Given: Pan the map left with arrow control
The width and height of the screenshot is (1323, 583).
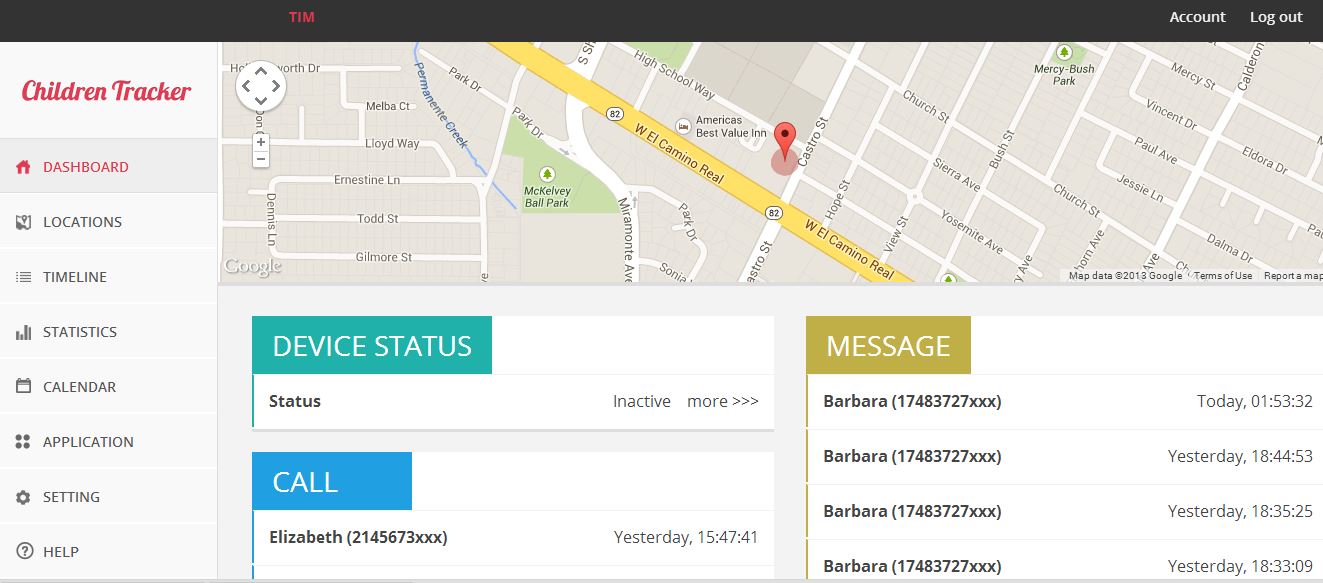Looking at the screenshot, I should point(246,86).
